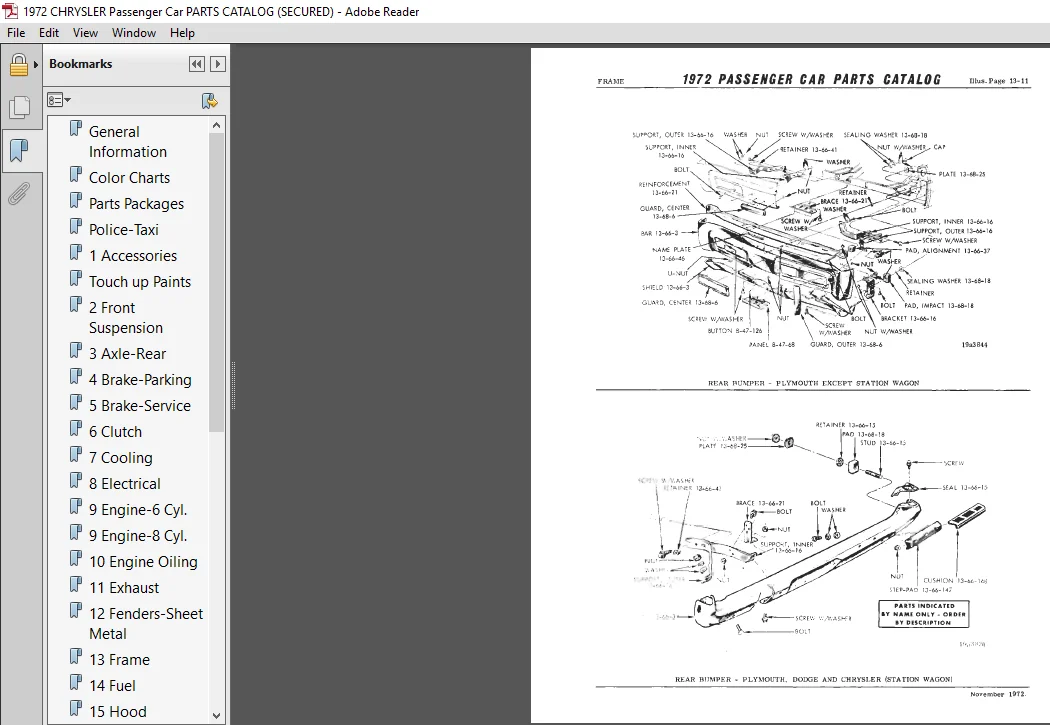Open the Page Thumbnails panel icon
The image size is (1050, 725).
(19, 107)
